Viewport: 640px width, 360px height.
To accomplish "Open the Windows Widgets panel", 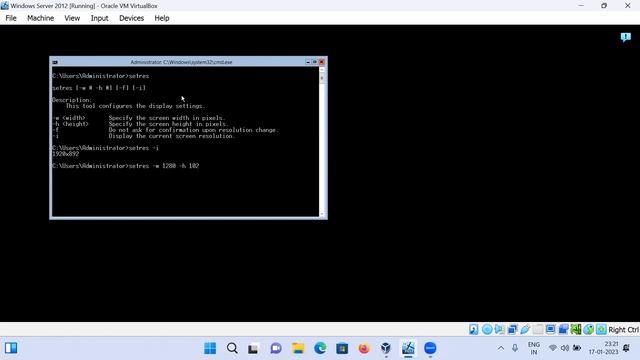I will (11, 348).
